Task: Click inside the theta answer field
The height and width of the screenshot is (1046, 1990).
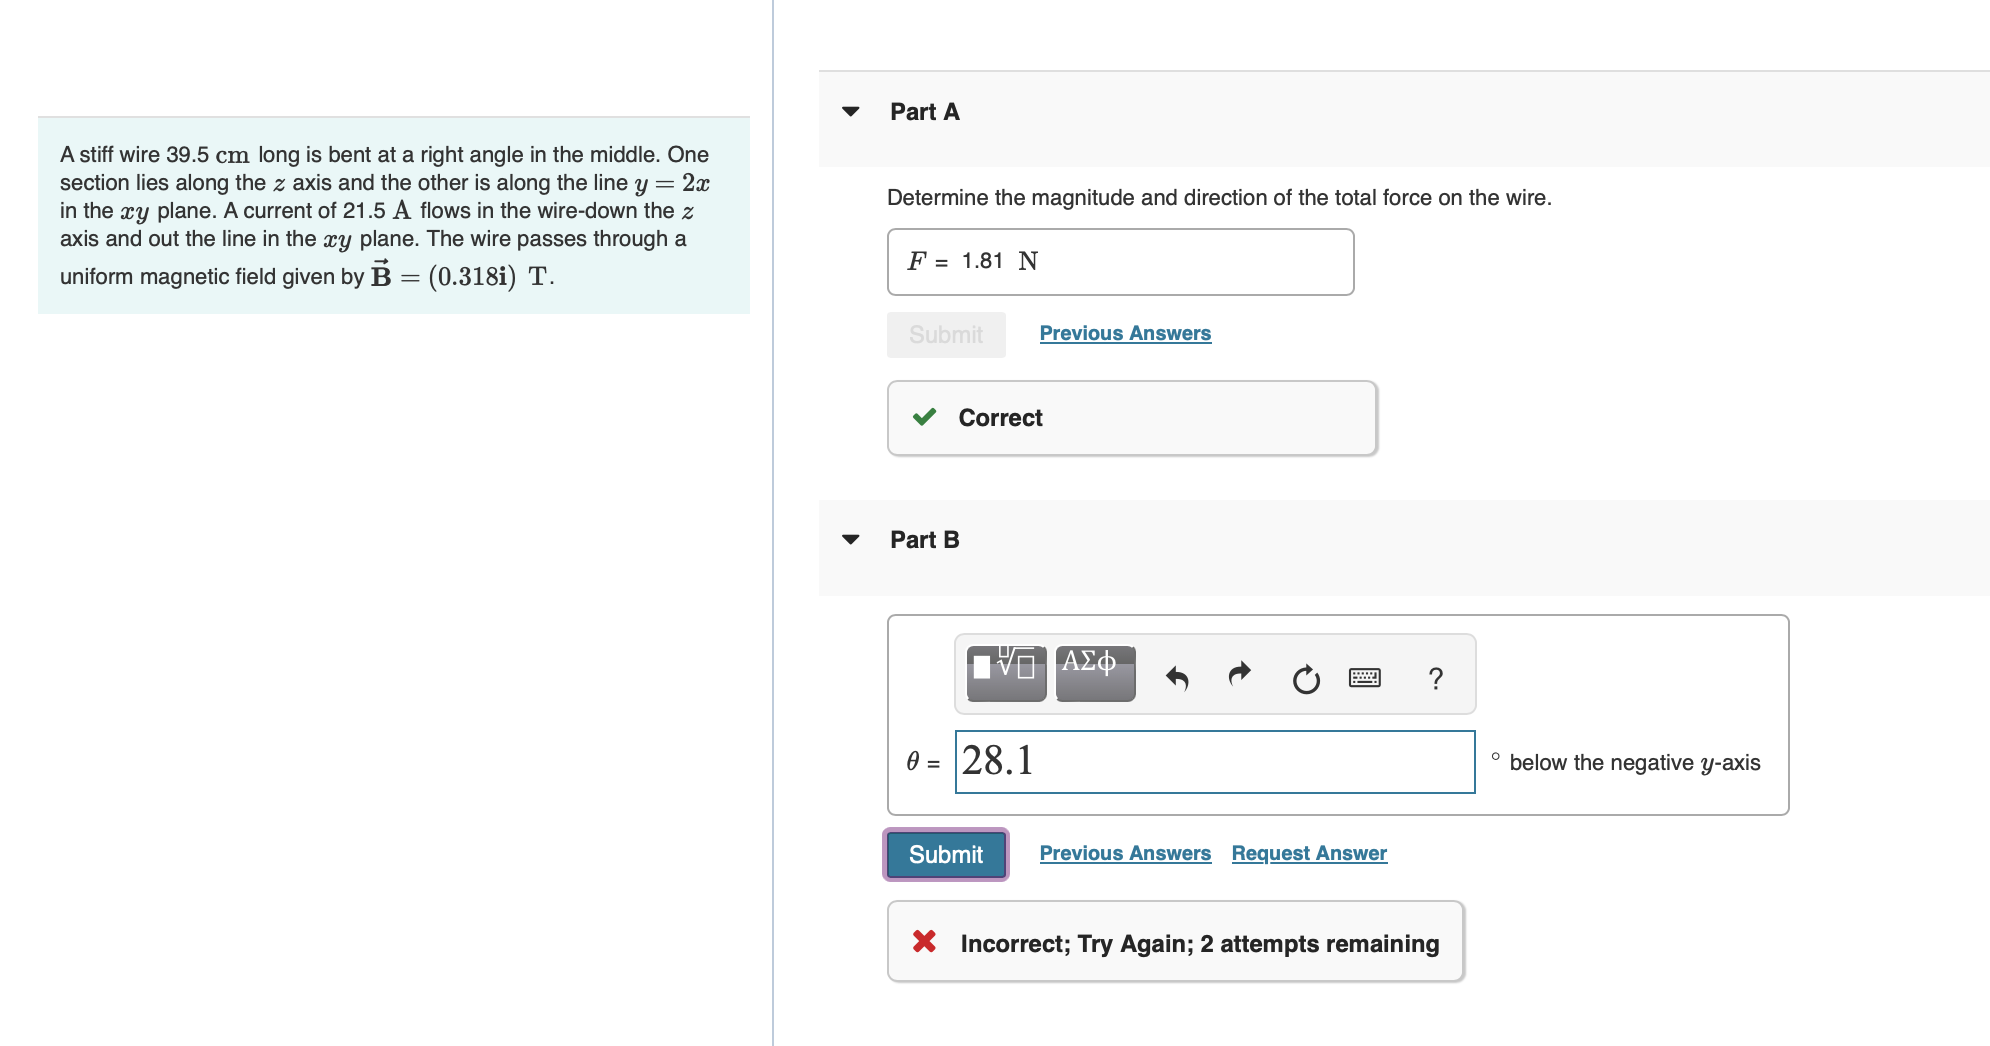Action: point(1214,762)
